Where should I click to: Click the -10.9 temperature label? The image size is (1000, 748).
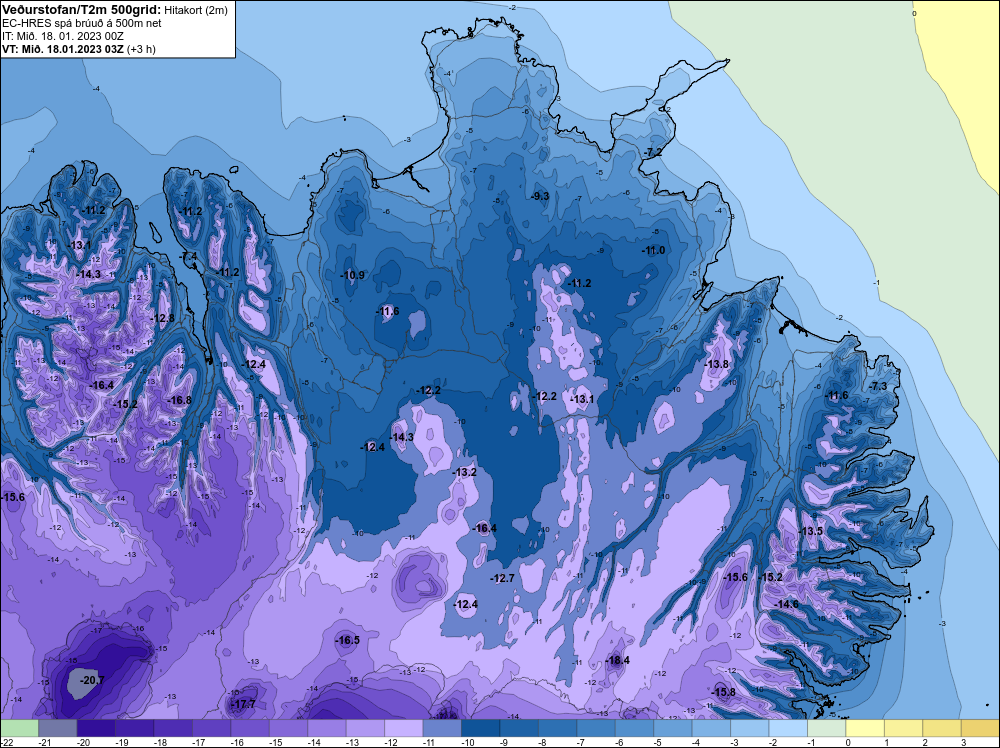click(x=353, y=275)
